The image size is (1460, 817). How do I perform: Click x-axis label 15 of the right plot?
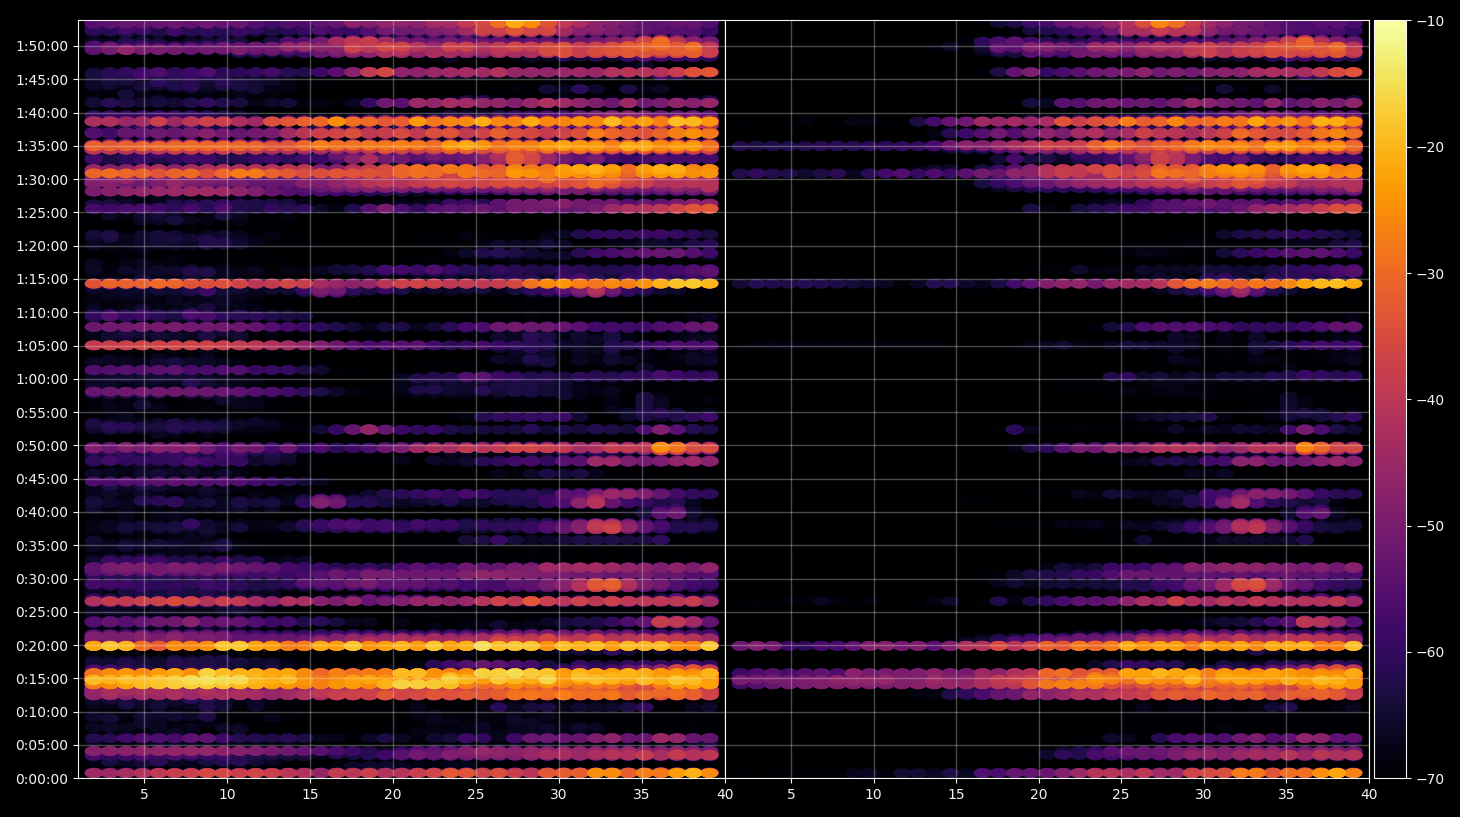[956, 795]
